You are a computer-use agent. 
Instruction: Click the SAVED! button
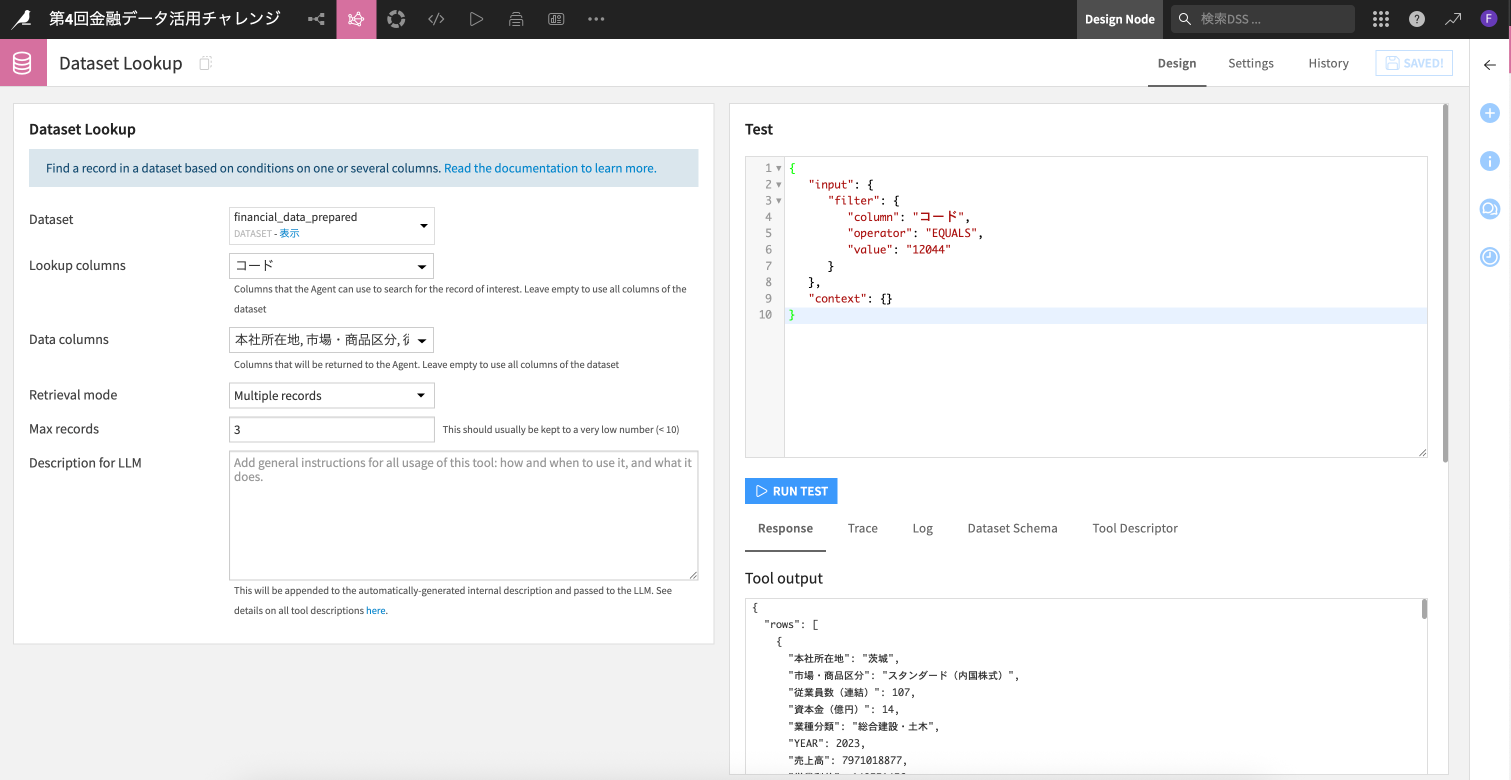pyautogui.click(x=1414, y=63)
